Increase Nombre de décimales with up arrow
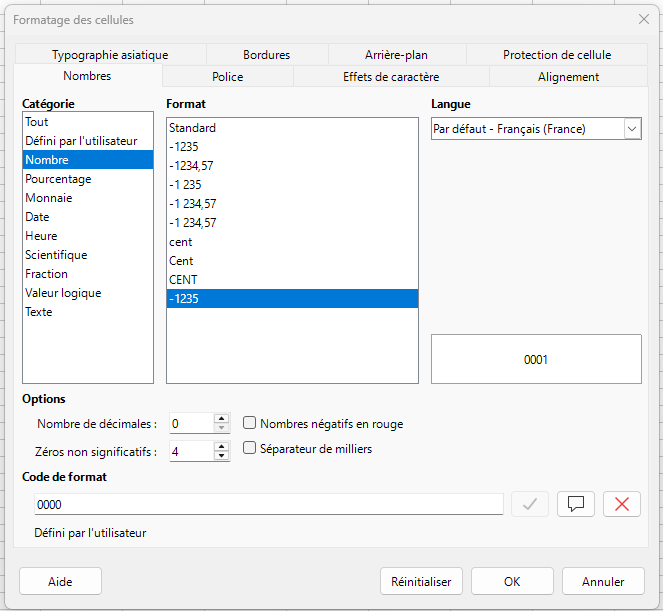663x611 pixels. click(222, 419)
